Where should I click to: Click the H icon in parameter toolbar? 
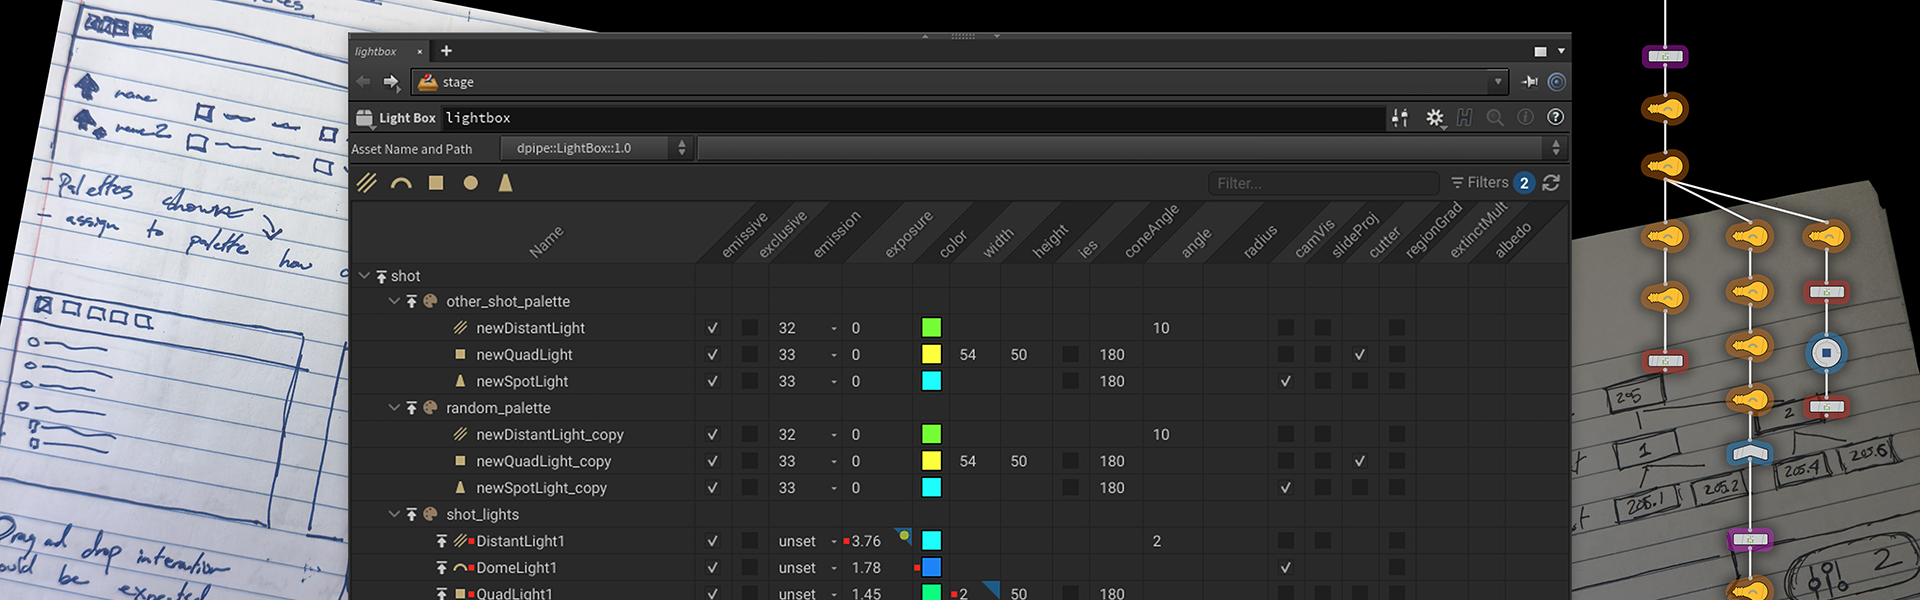[1465, 118]
